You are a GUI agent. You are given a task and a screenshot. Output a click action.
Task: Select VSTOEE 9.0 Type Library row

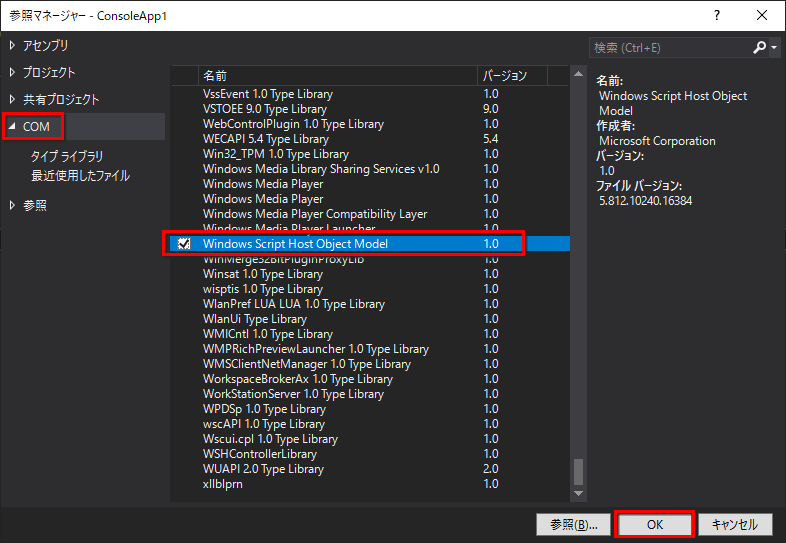coord(369,109)
